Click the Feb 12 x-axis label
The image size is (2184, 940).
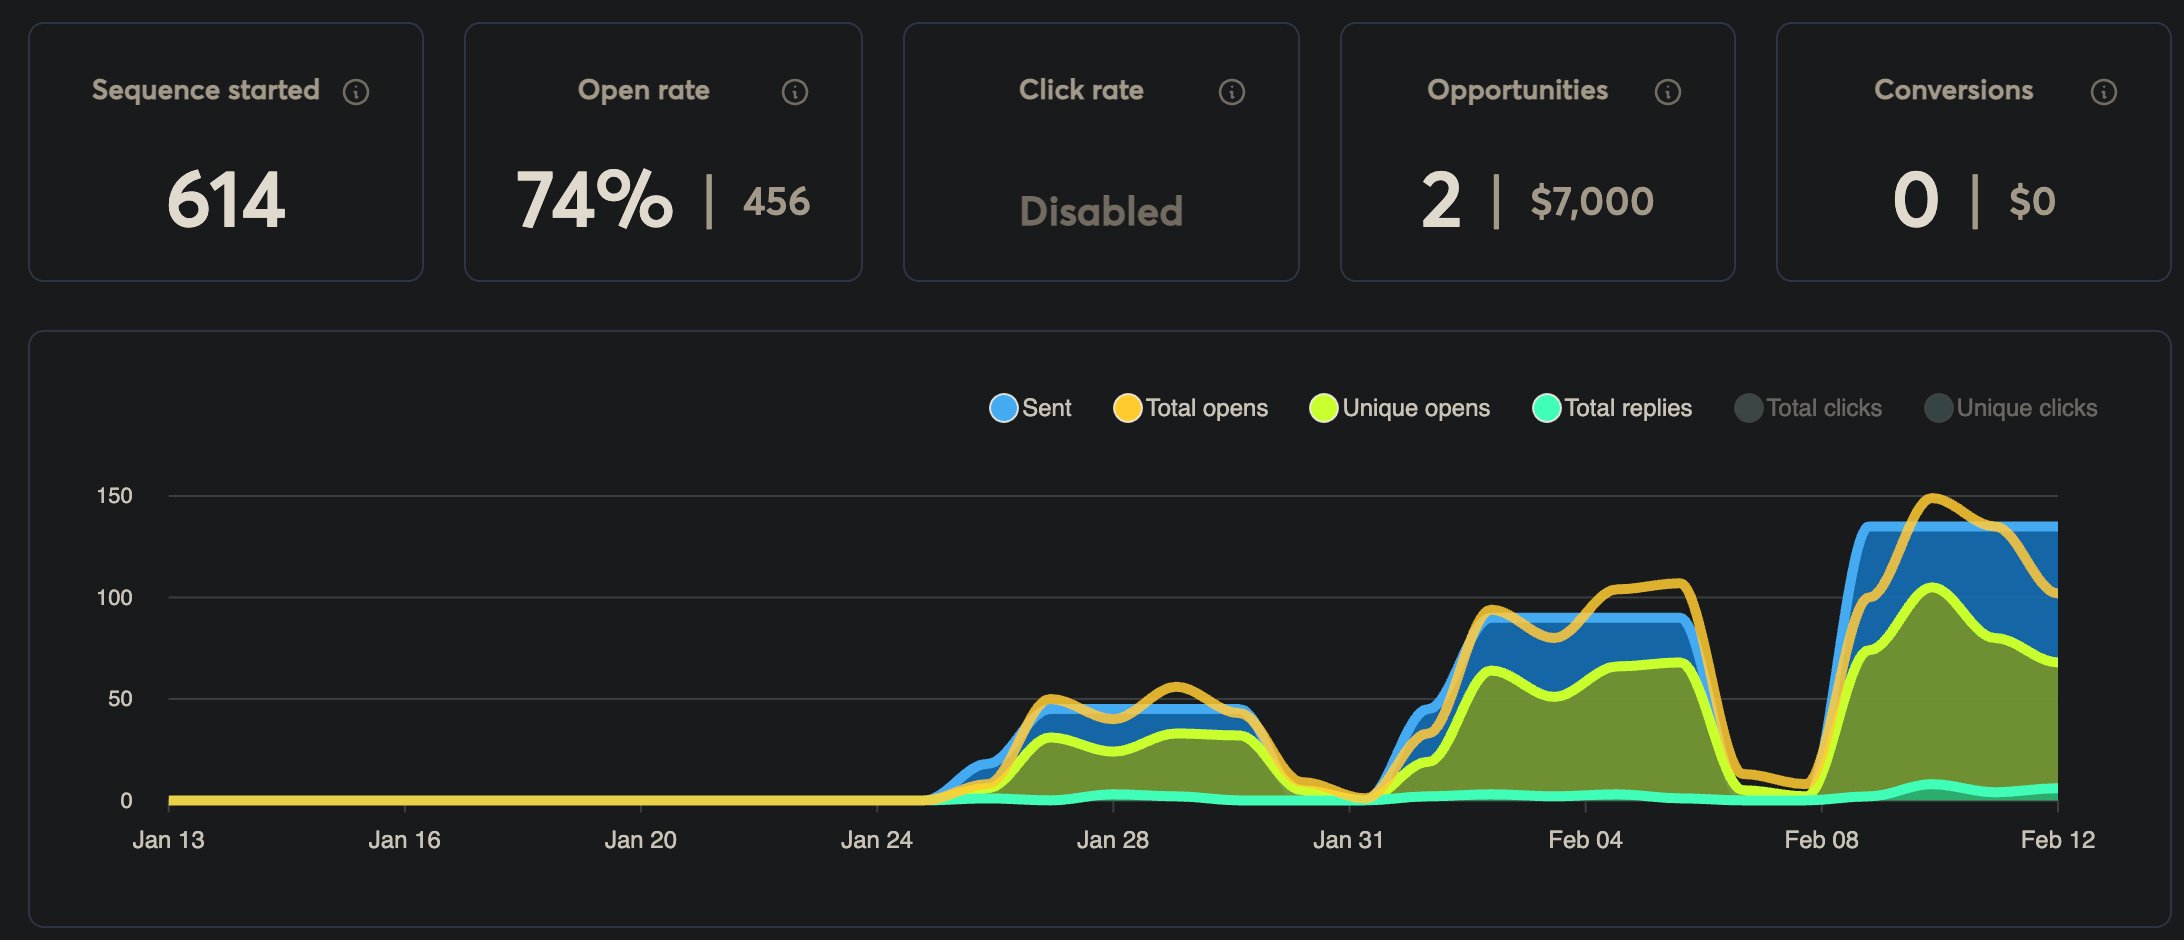click(x=2057, y=840)
